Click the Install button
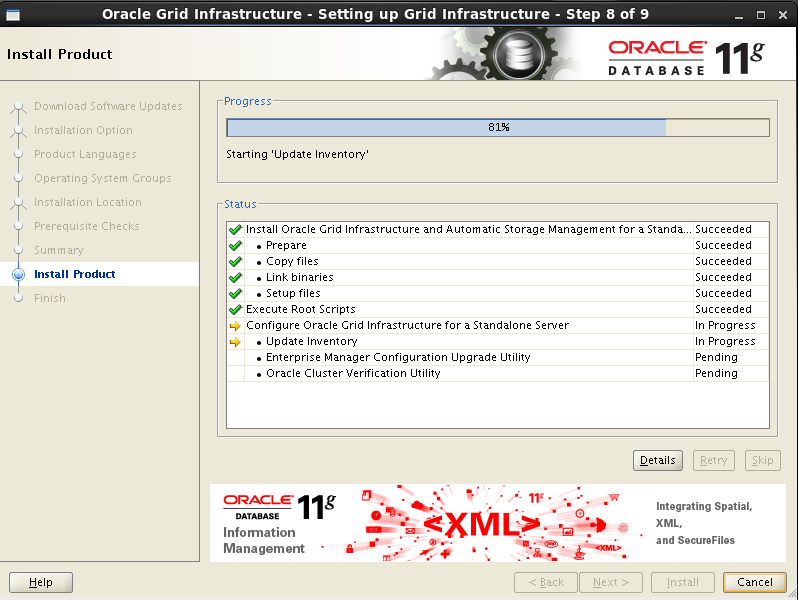Viewport: 798px width, 600px height. [682, 582]
